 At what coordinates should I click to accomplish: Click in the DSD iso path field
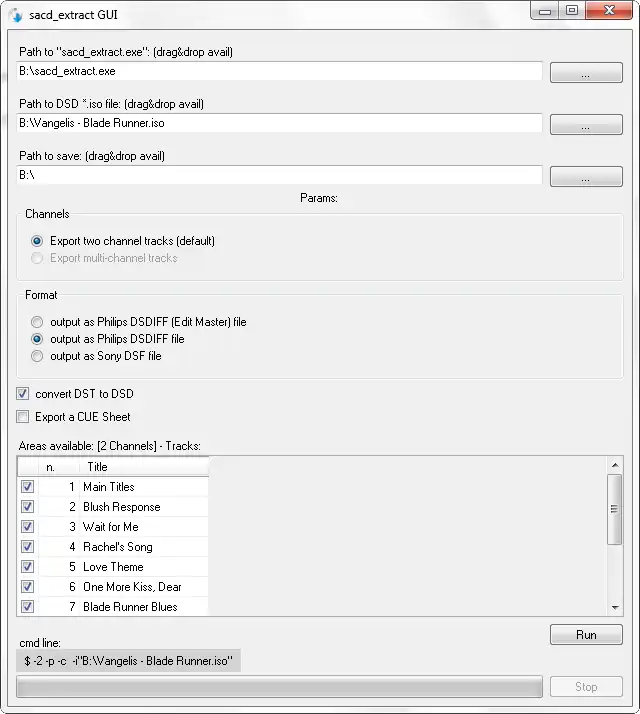click(x=280, y=123)
